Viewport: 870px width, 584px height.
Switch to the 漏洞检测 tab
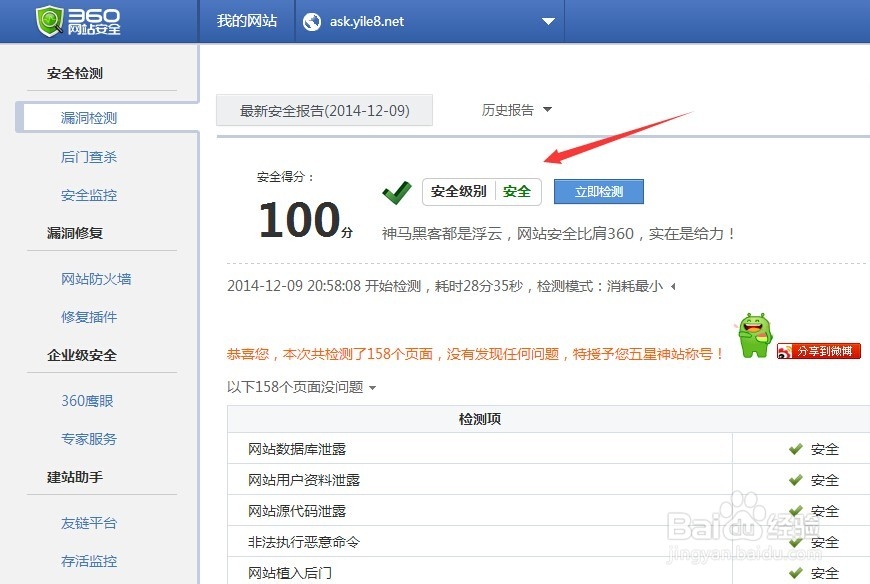(x=88, y=117)
